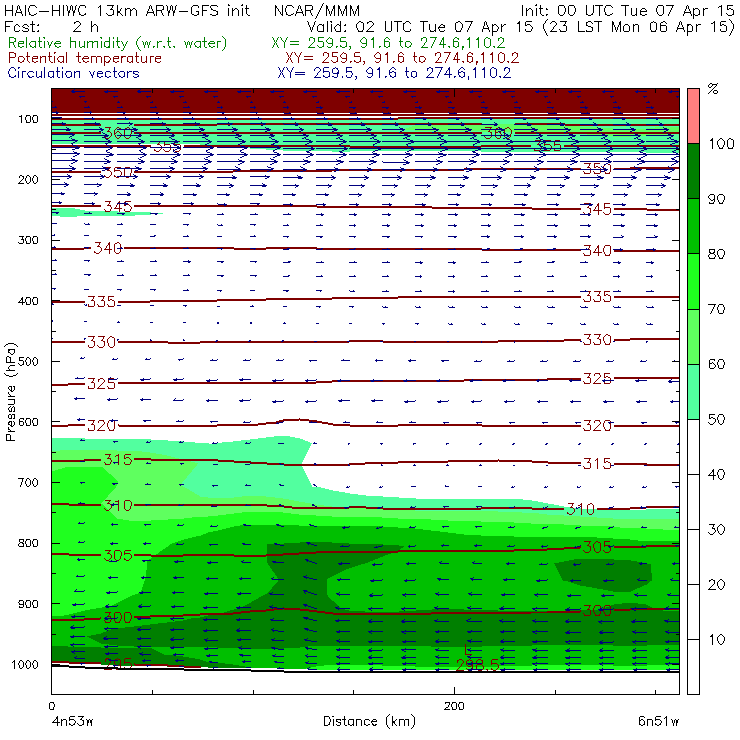Click the pink colorbar segment above 100

pos(693,116)
